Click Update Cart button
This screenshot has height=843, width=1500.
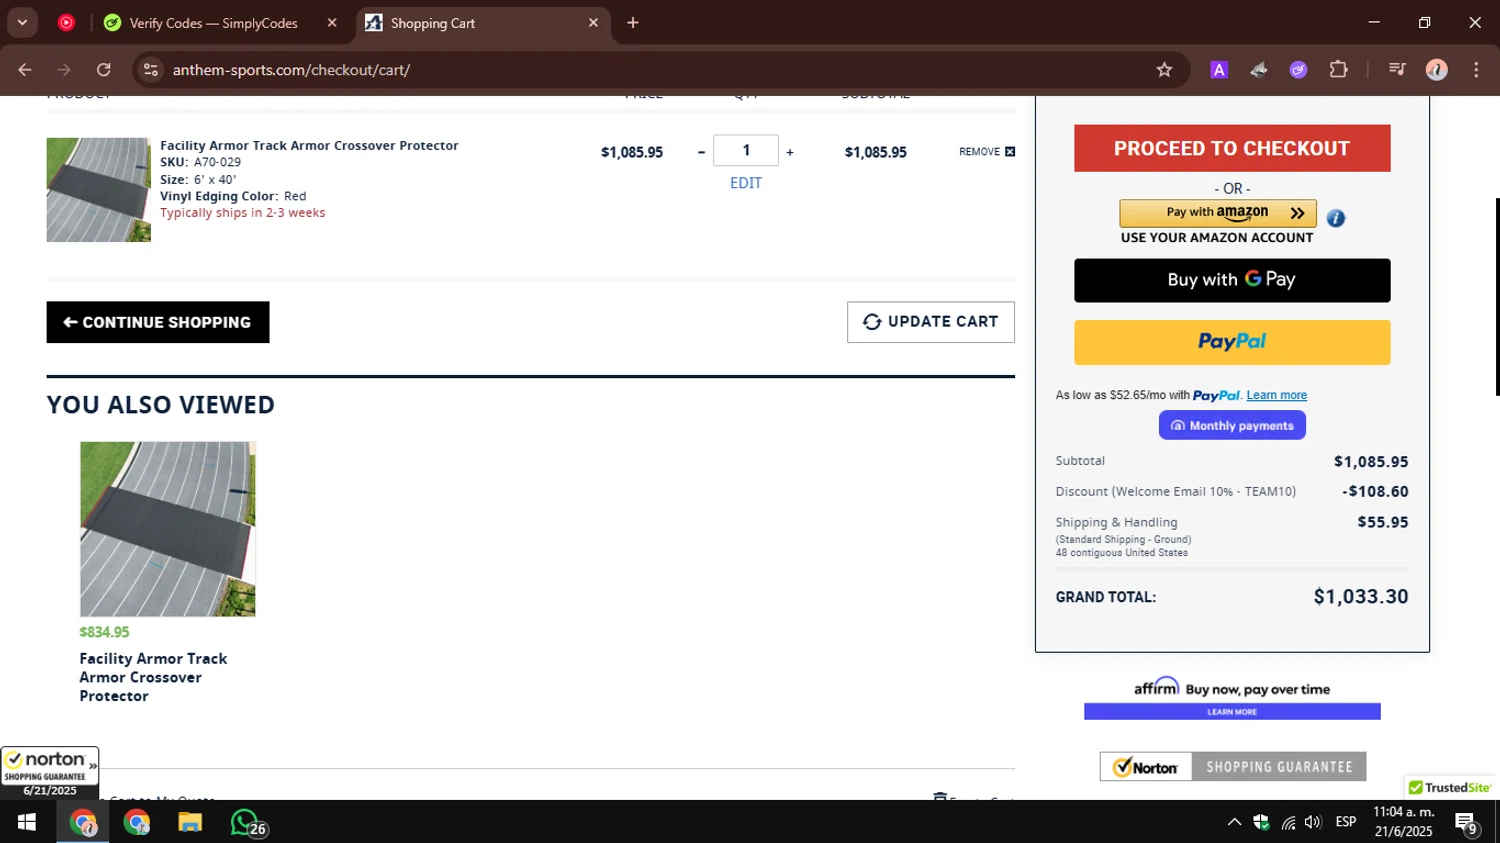tap(931, 322)
